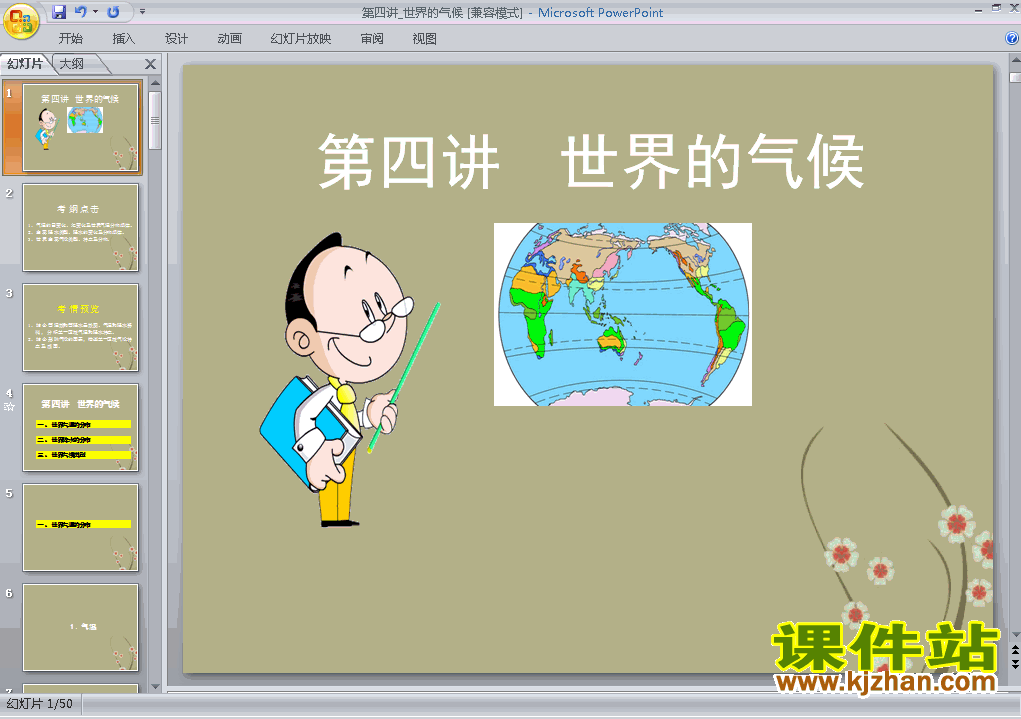Screen dimensions: 1021x719
Task: Click the thumbnail pane scroll-down arrow
Action: coord(155,686)
